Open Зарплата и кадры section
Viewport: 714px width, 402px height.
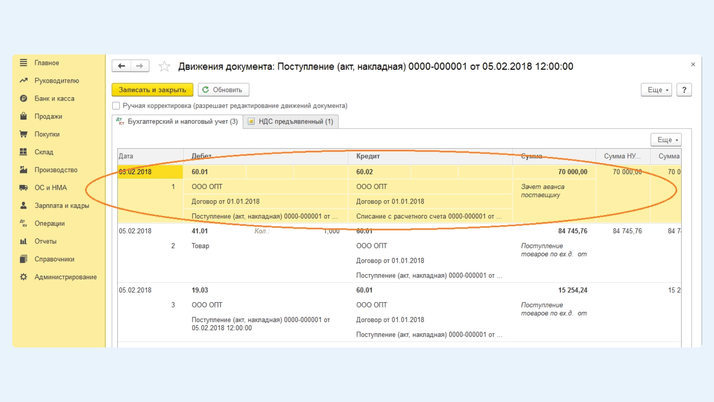[x=61, y=206]
